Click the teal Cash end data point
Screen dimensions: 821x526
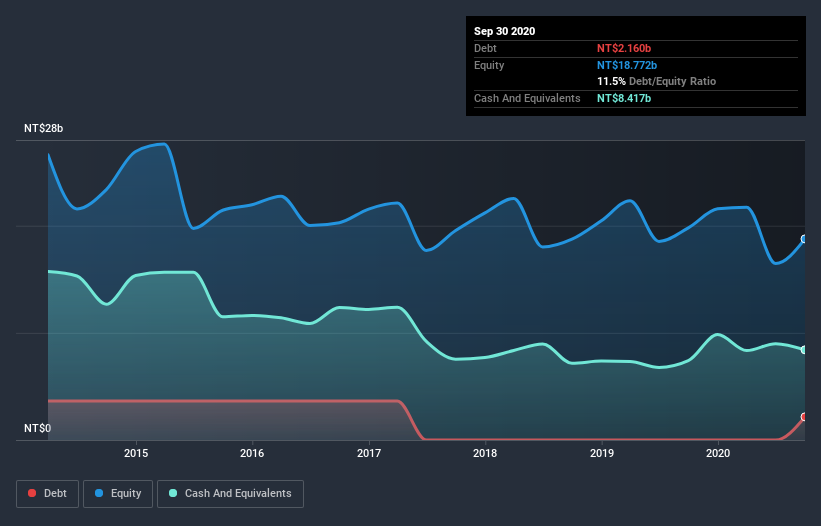804,350
